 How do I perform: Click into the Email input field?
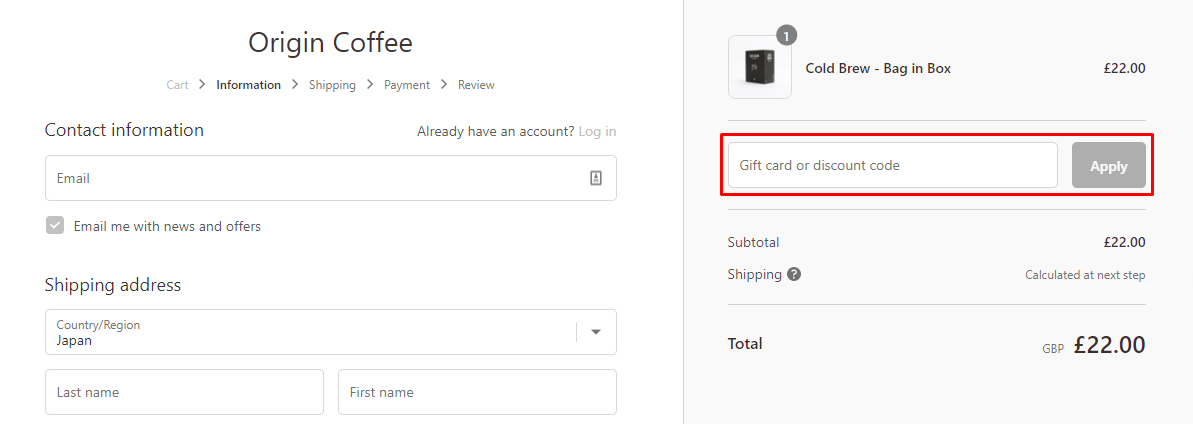315,178
